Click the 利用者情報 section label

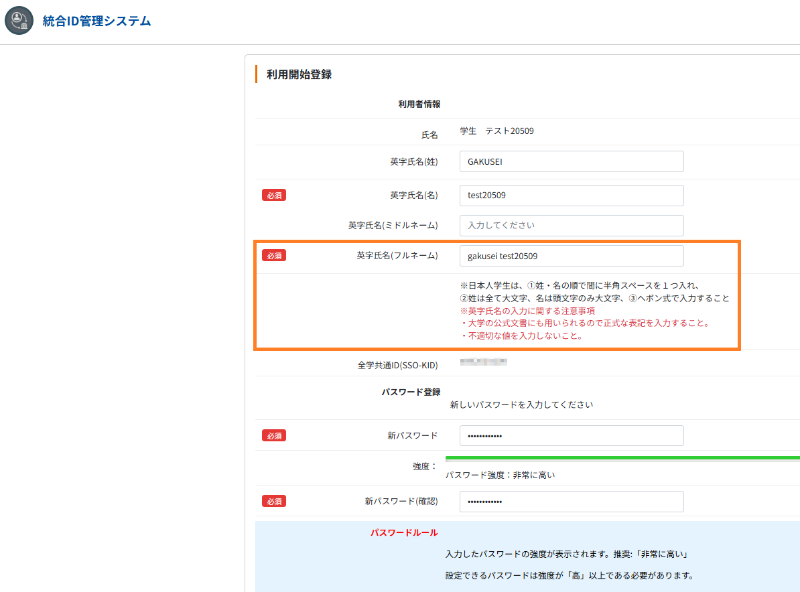tap(420, 103)
